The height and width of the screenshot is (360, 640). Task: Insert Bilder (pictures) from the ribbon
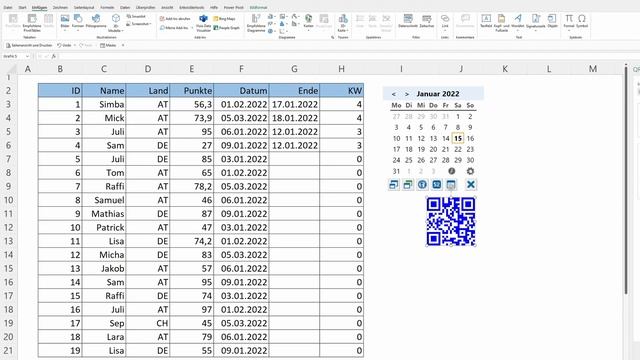[65, 21]
